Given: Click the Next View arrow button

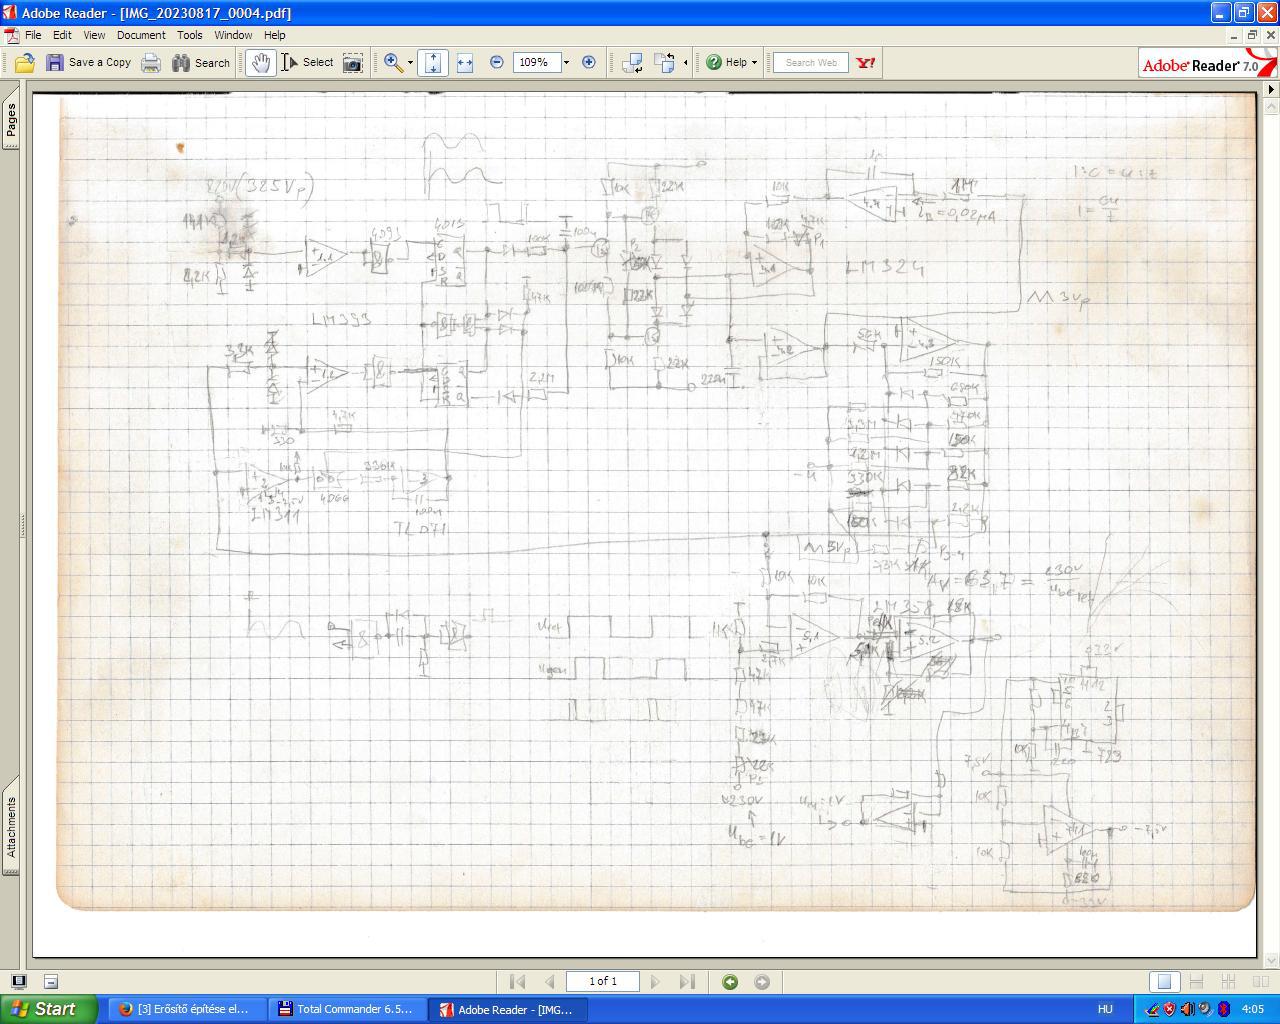Looking at the screenshot, I should pyautogui.click(x=762, y=982).
